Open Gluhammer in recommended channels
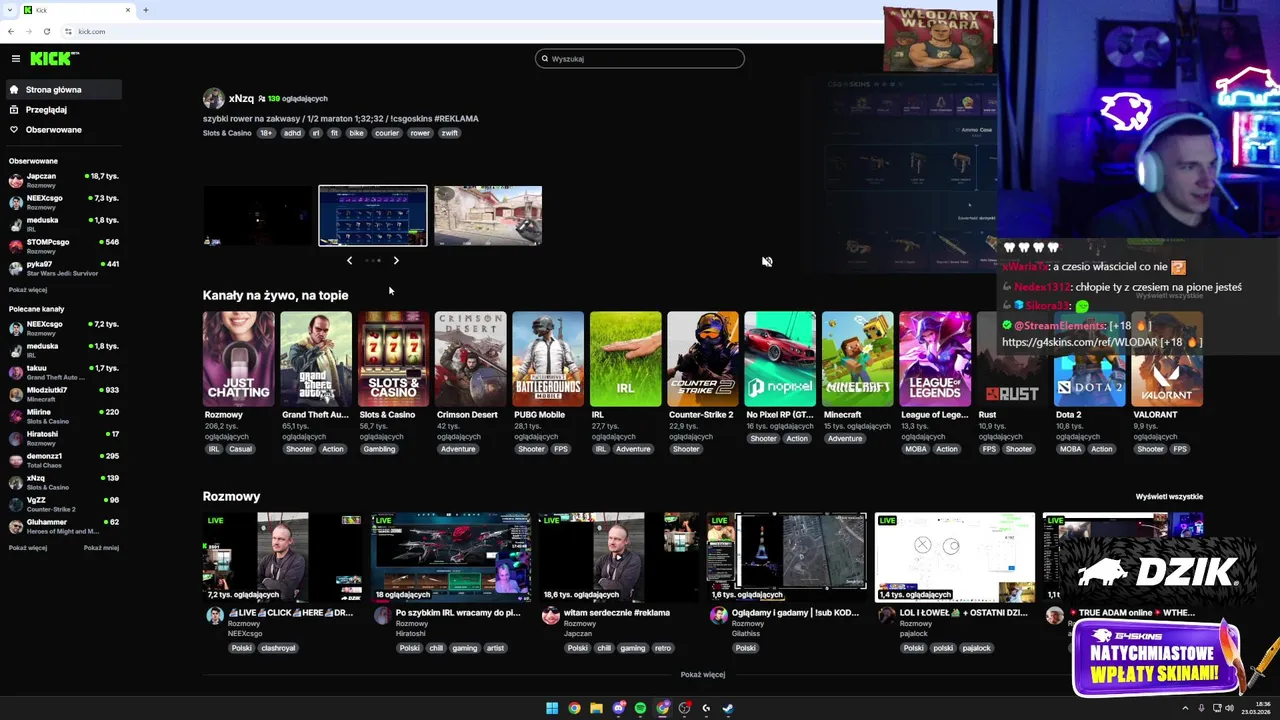Viewport: 1280px width, 720px height. coord(62,526)
